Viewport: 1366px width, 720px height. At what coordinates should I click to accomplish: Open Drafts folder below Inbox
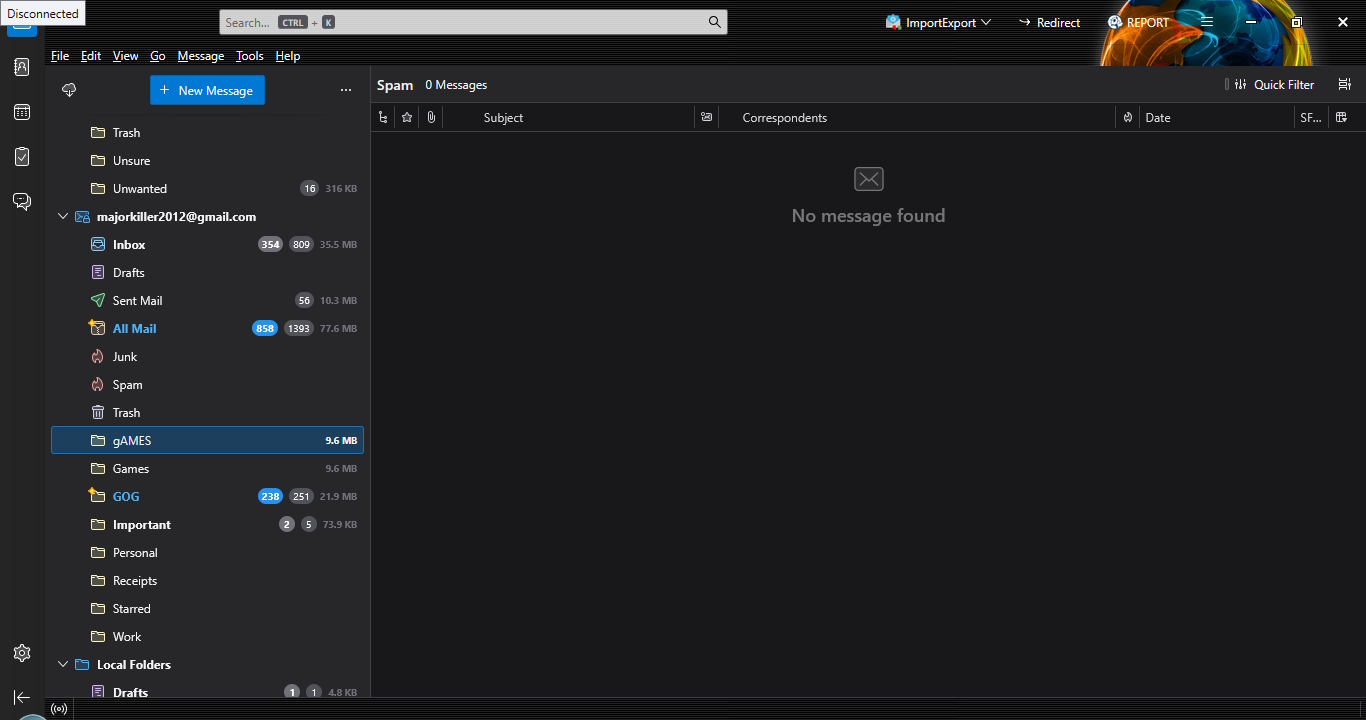(x=207, y=273)
